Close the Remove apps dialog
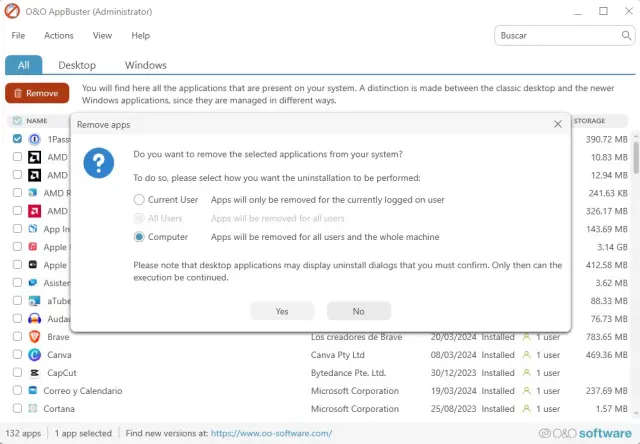Viewport: 640px width, 444px height. point(557,124)
